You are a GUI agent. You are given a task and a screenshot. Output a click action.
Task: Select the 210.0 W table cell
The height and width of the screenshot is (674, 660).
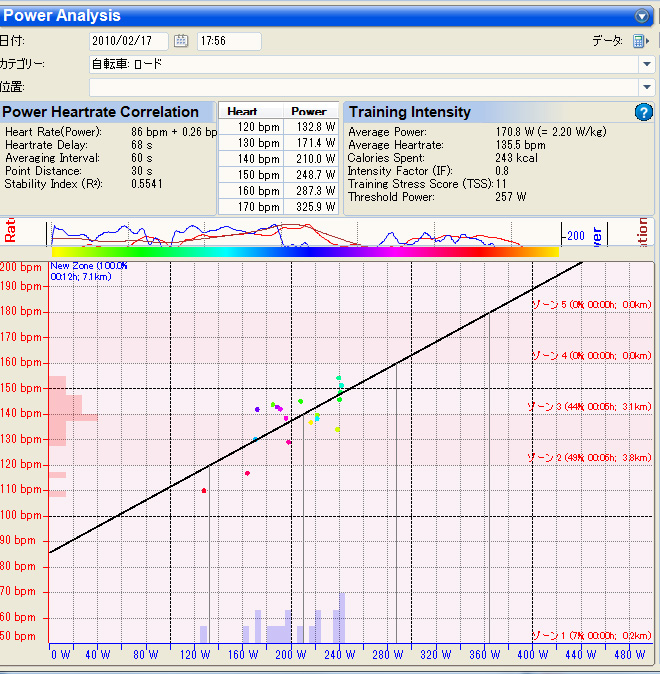tap(310, 159)
